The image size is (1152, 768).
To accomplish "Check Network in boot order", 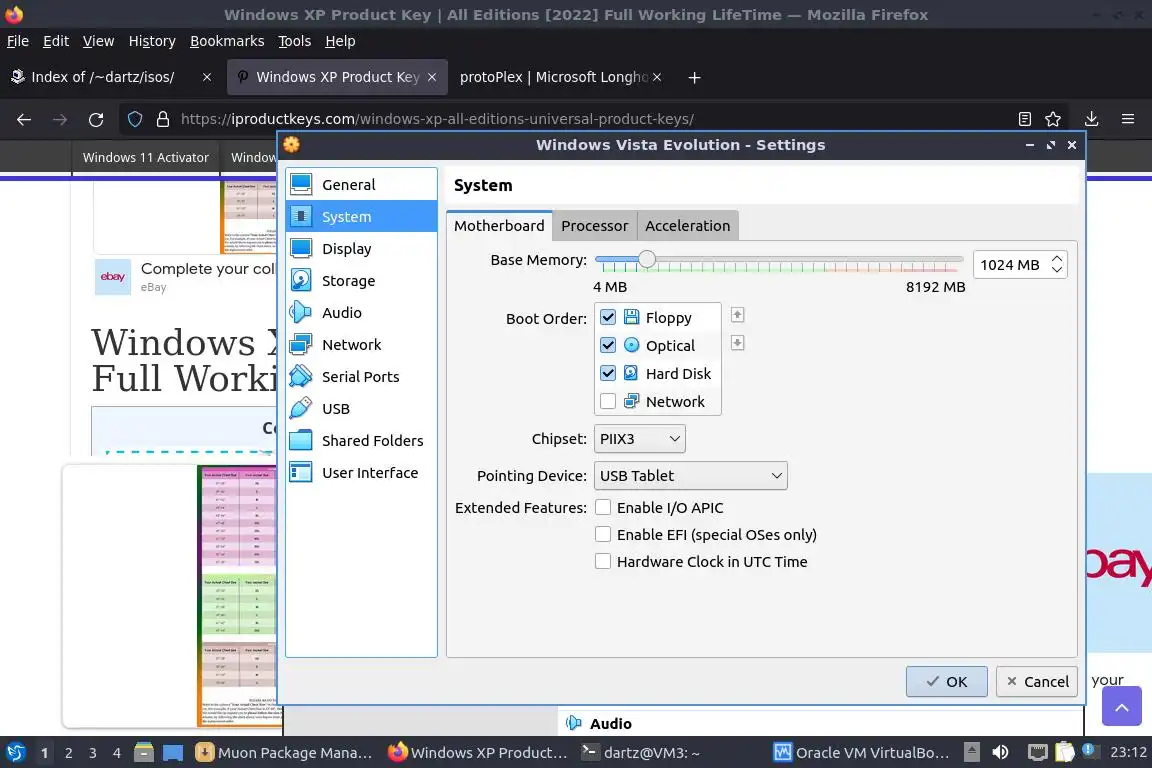I will tap(608, 401).
